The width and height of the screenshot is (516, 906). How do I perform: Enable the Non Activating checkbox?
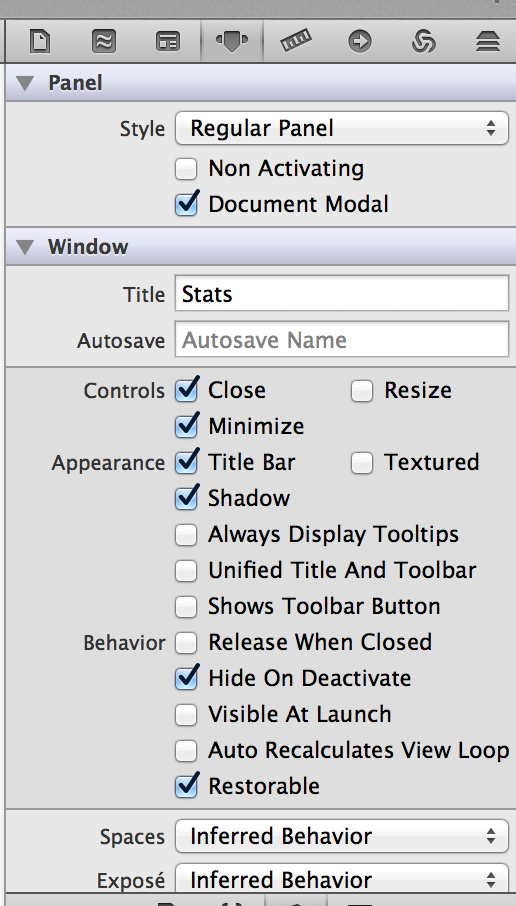pyautogui.click(x=186, y=169)
